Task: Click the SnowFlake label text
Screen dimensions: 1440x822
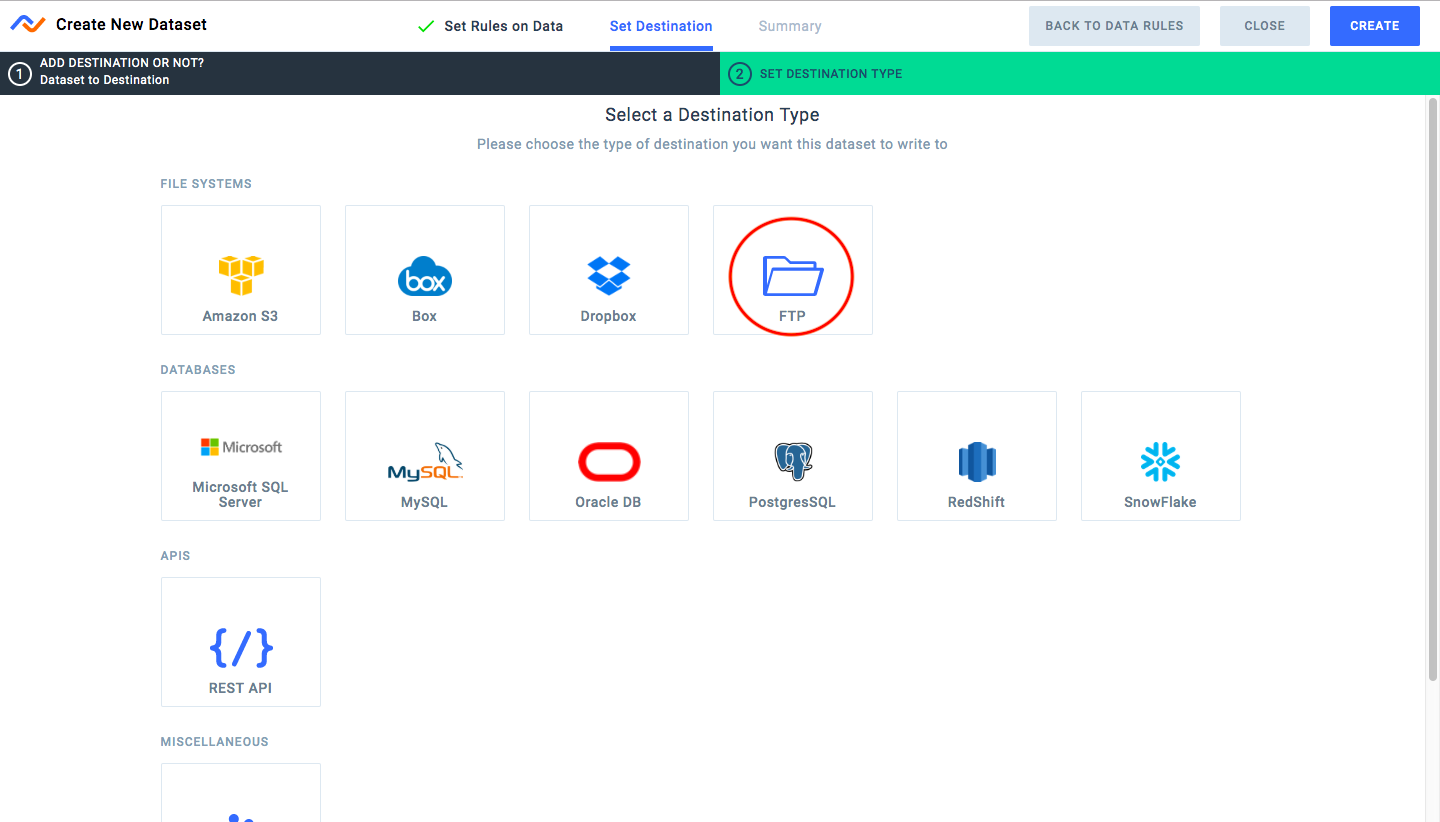Action: [x=1161, y=502]
